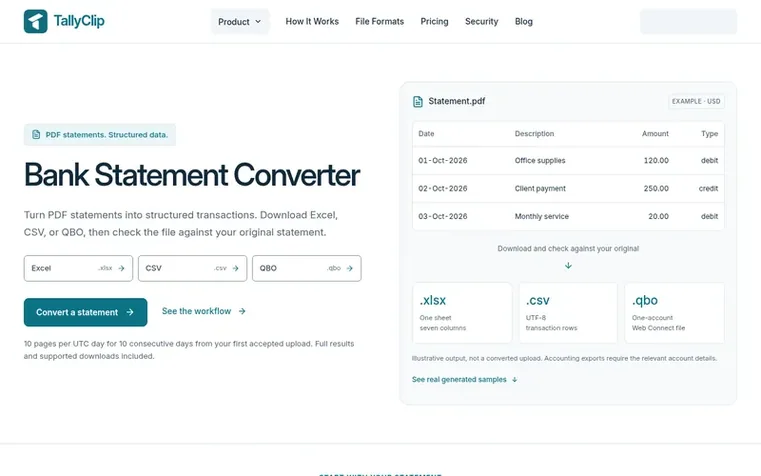
Task: Click the blank button in header right
Action: tap(688, 21)
